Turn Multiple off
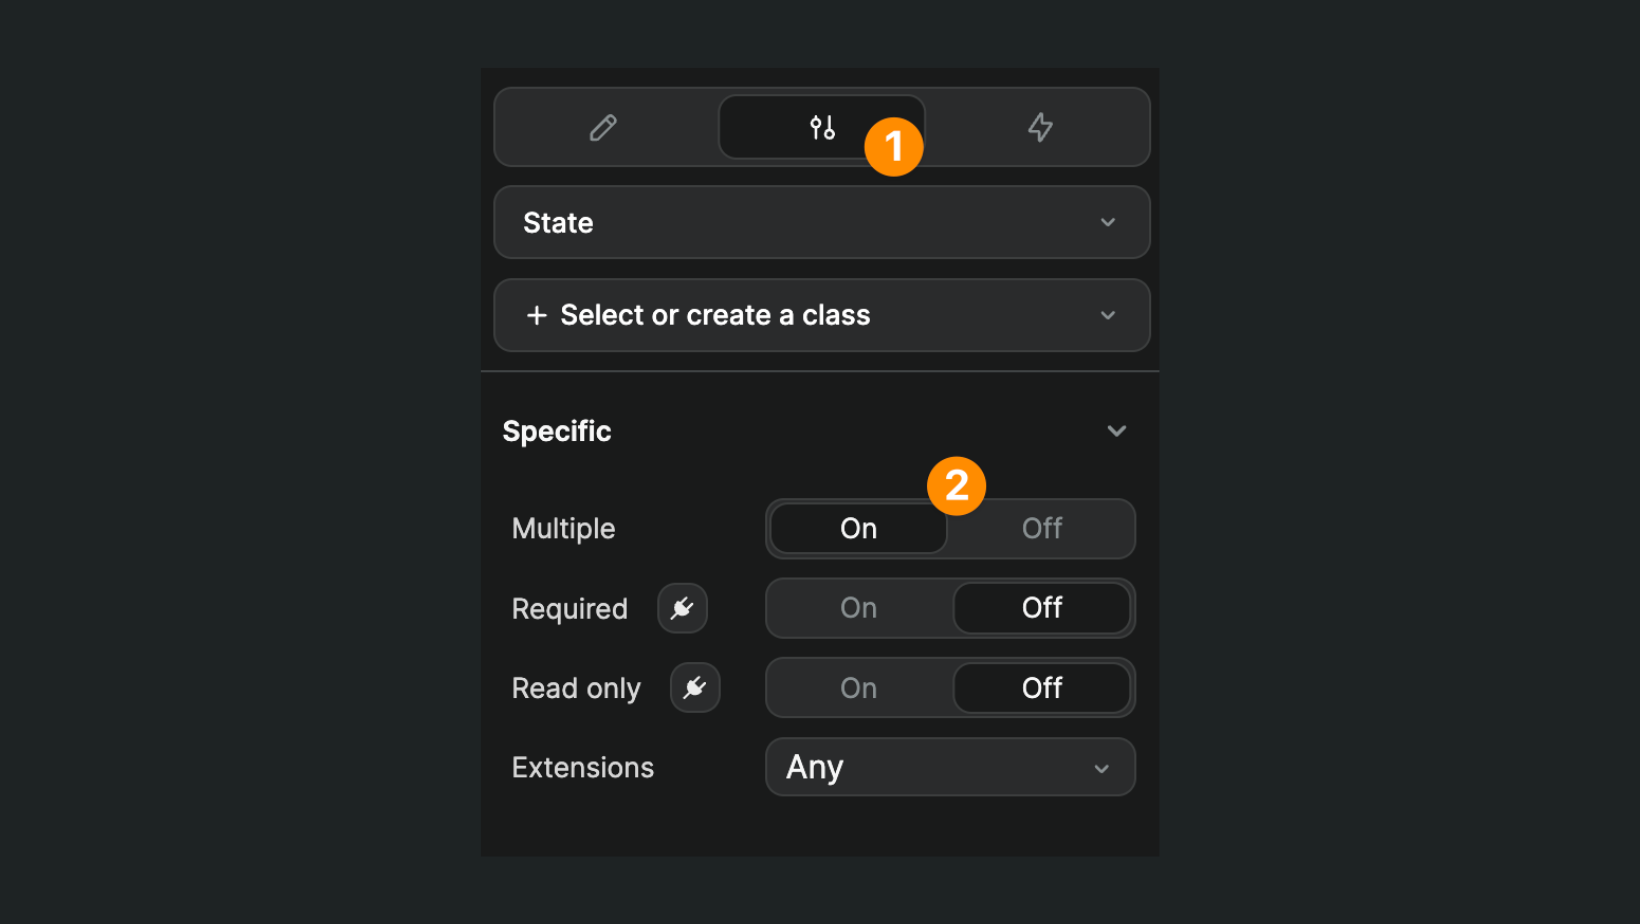This screenshot has height=924, width=1640. point(1041,528)
